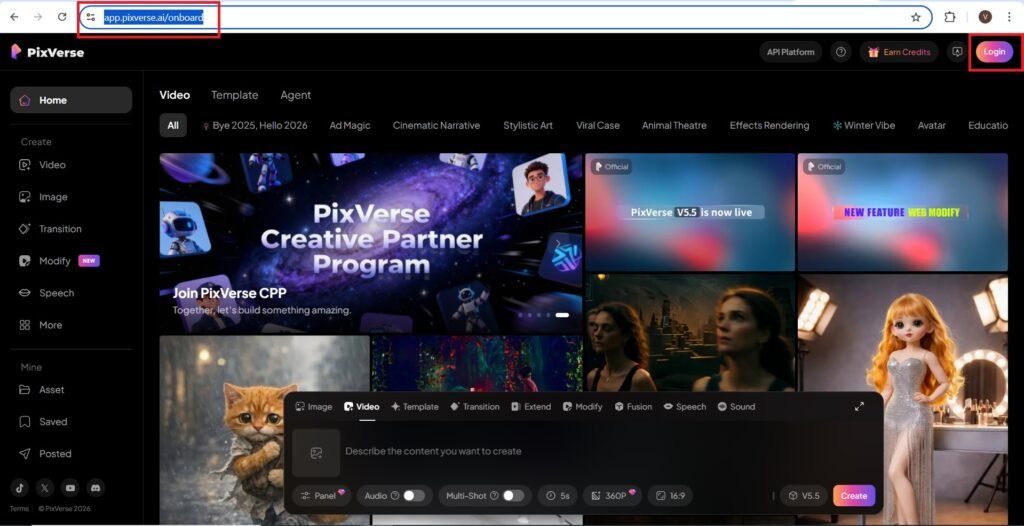
Task: Open the 360P resolution dropdown
Action: (611, 495)
